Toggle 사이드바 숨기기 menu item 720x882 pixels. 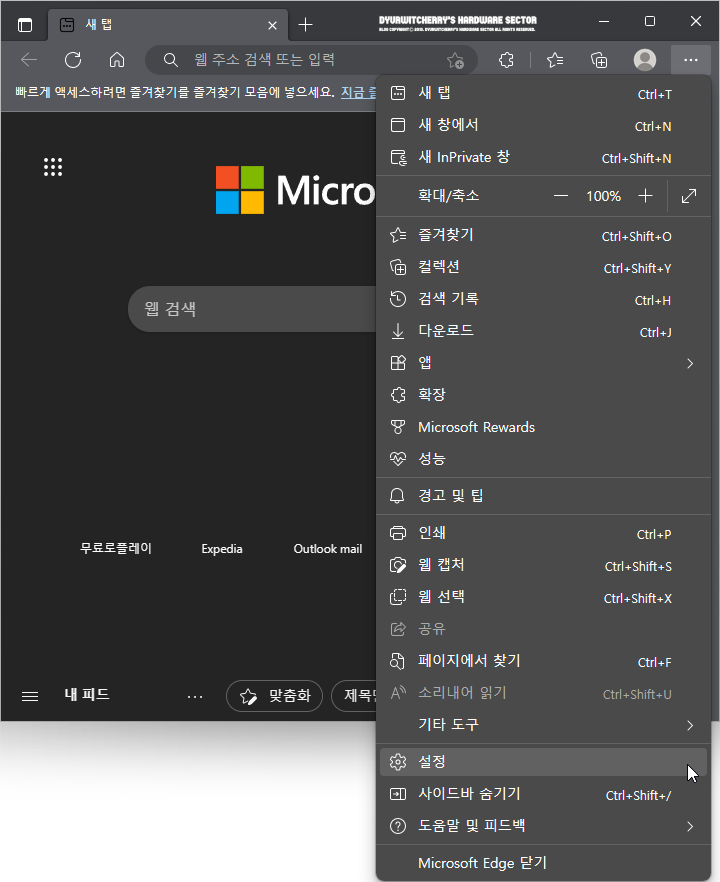[x=543, y=794]
